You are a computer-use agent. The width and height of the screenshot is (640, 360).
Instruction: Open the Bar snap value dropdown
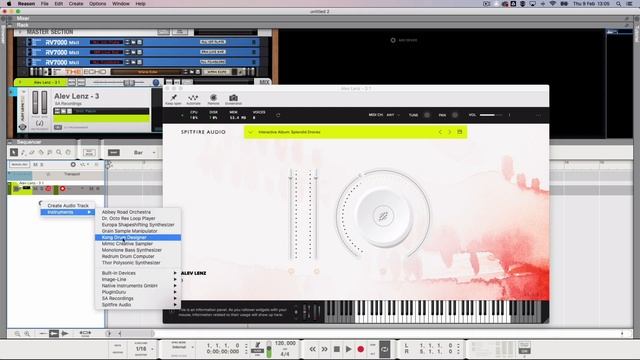coord(144,152)
